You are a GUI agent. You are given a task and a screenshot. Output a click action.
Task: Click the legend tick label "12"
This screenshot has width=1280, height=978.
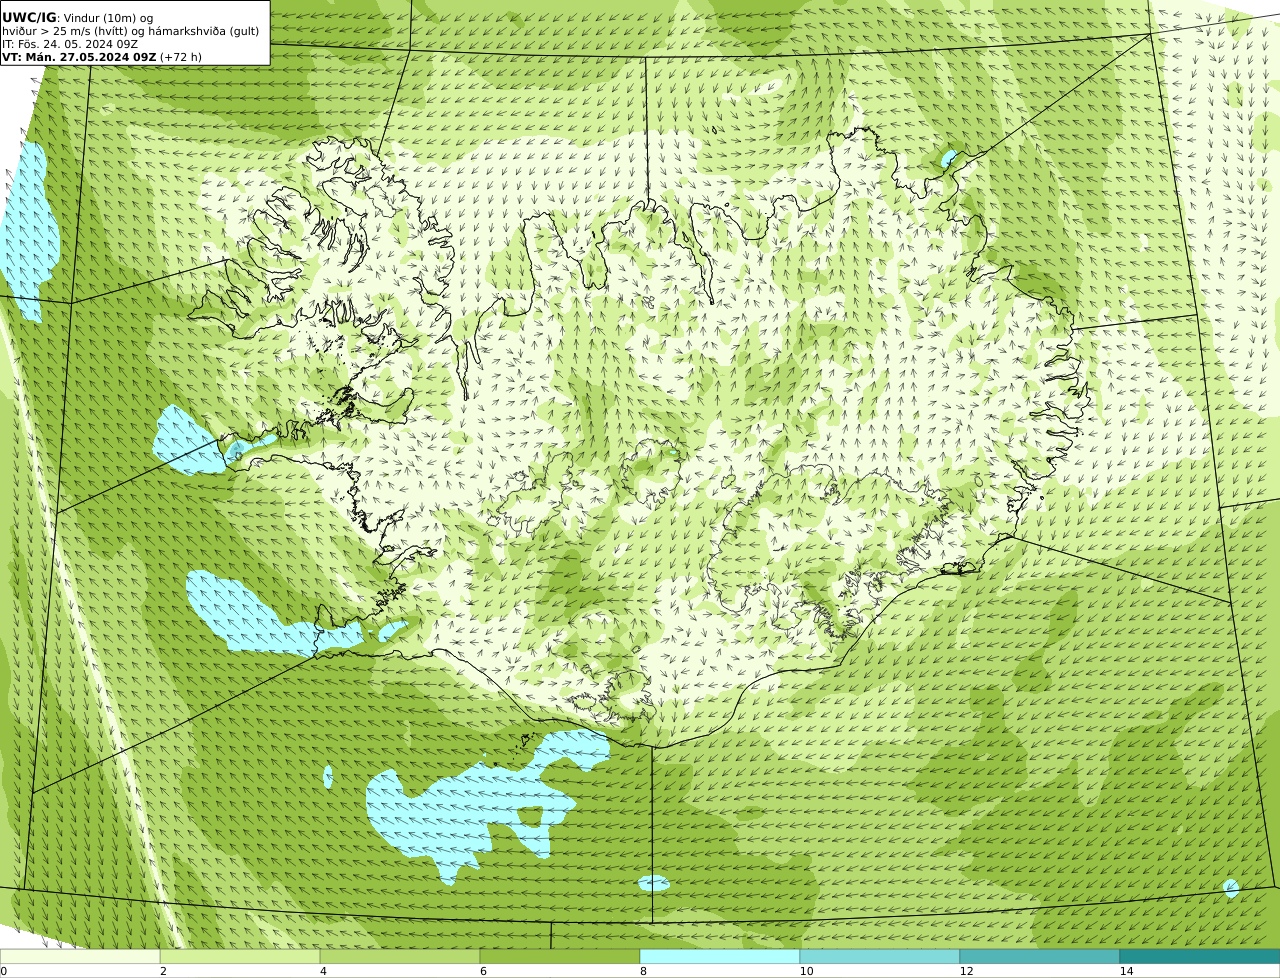pyautogui.click(x=966, y=971)
